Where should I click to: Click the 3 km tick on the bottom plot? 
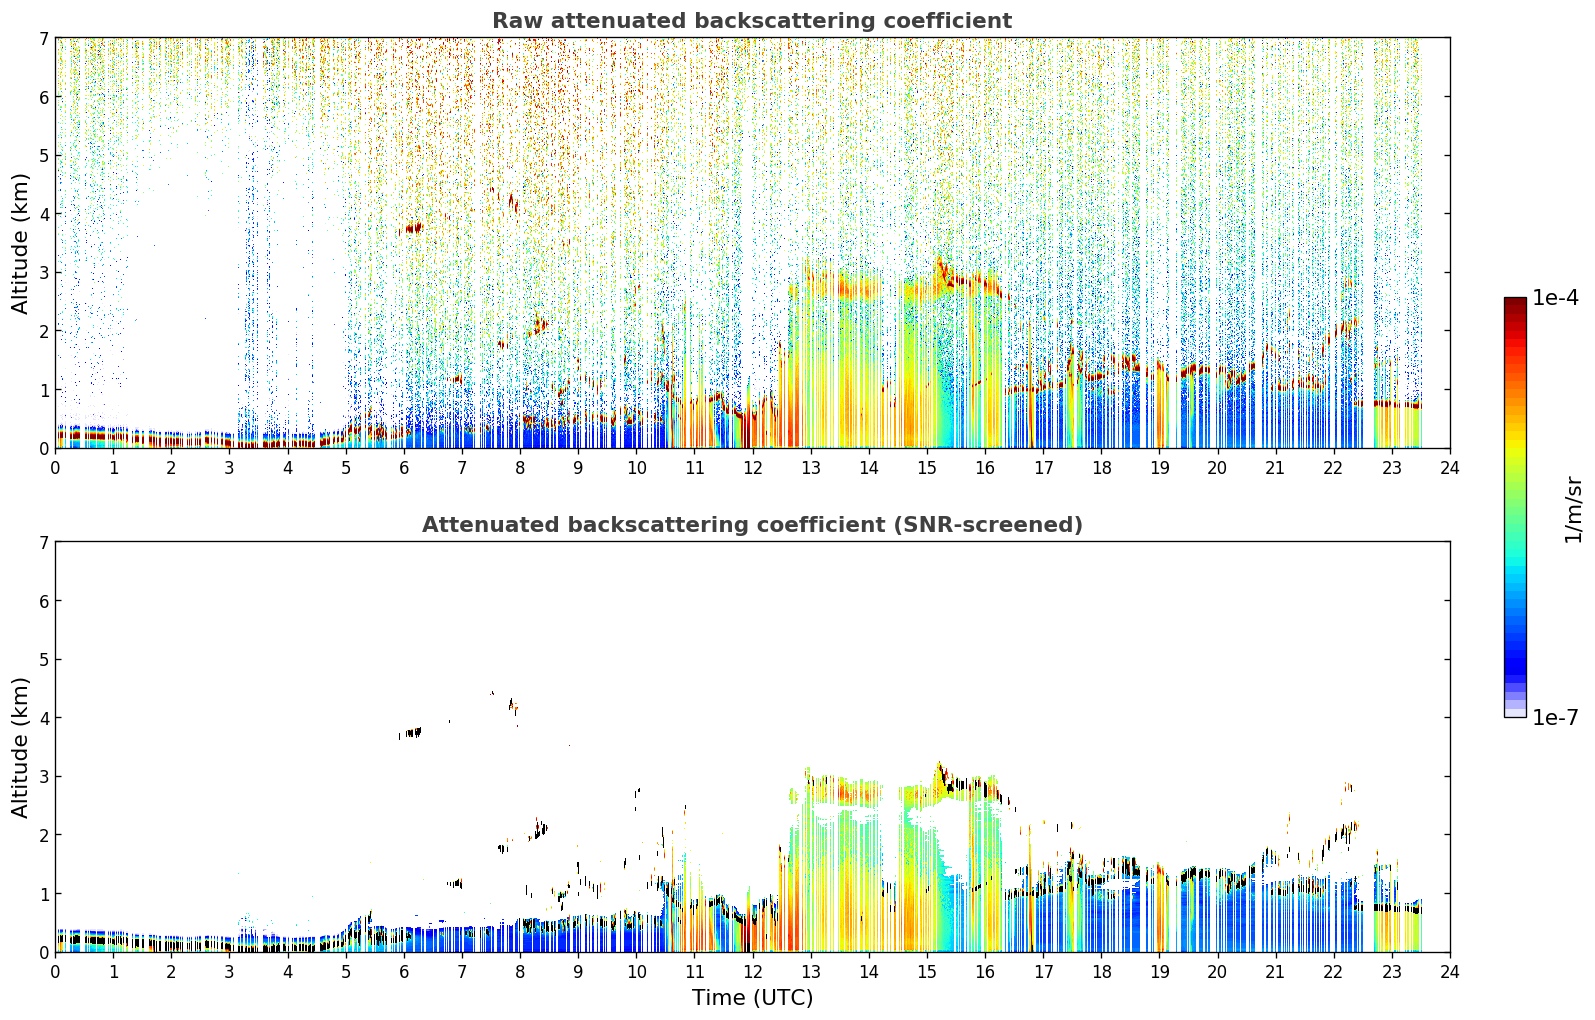[x=43, y=777]
